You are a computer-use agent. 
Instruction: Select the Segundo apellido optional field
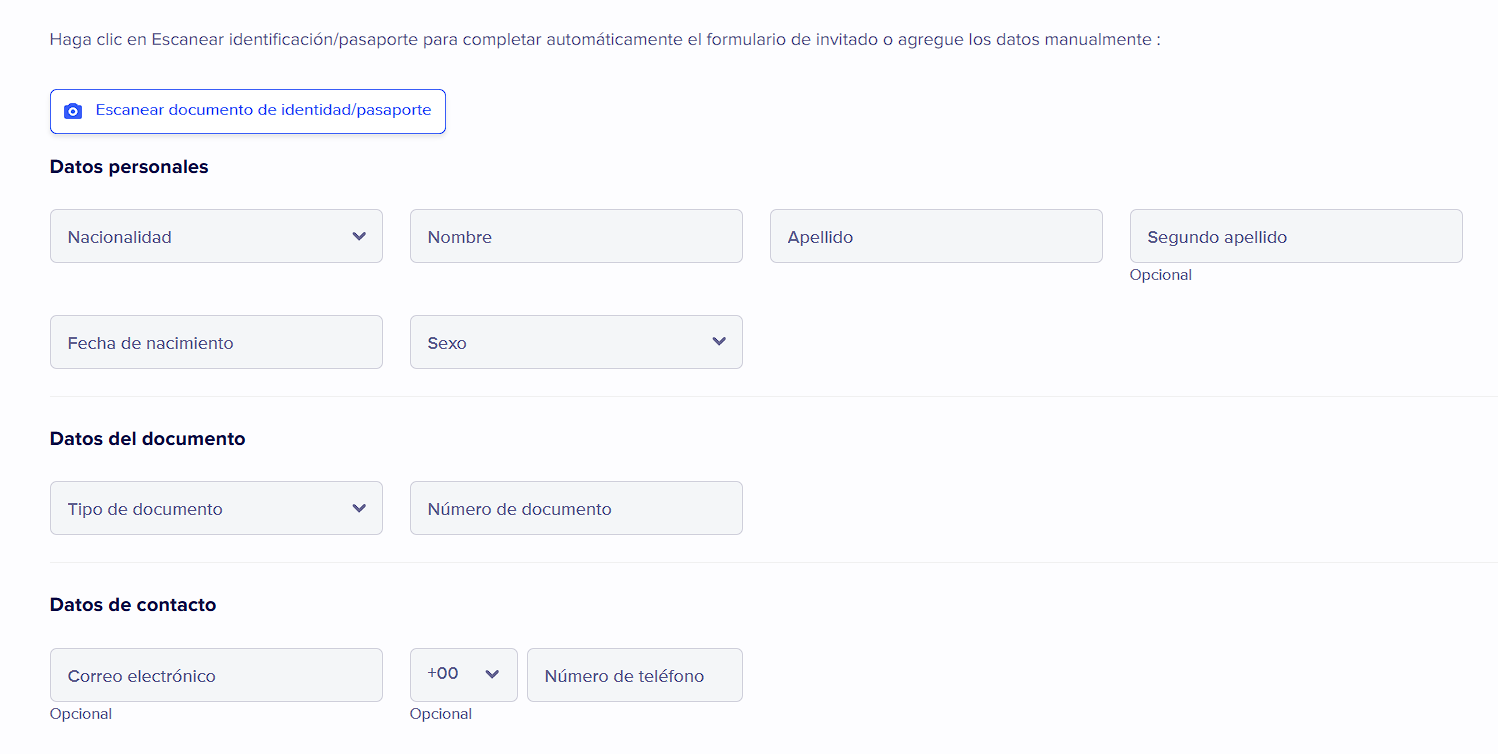click(x=1296, y=236)
